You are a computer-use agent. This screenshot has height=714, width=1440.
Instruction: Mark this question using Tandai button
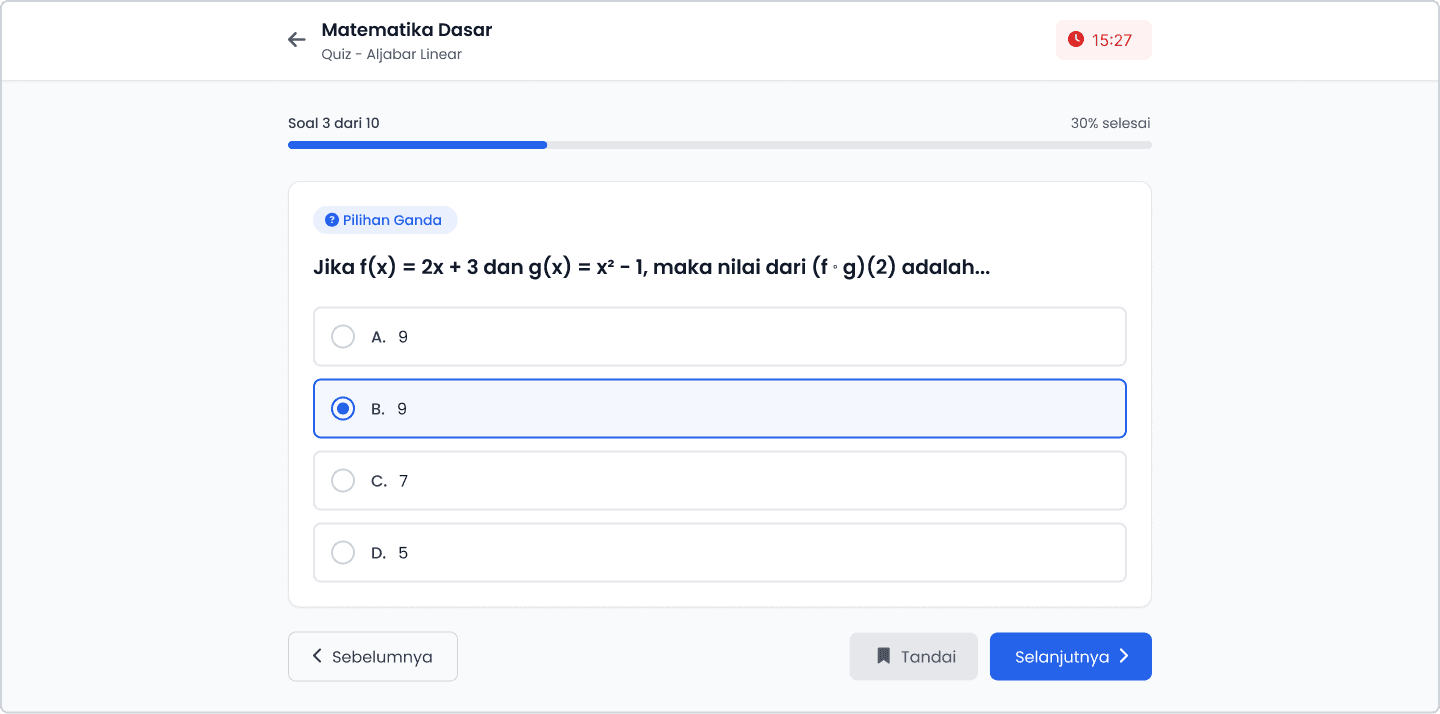914,656
